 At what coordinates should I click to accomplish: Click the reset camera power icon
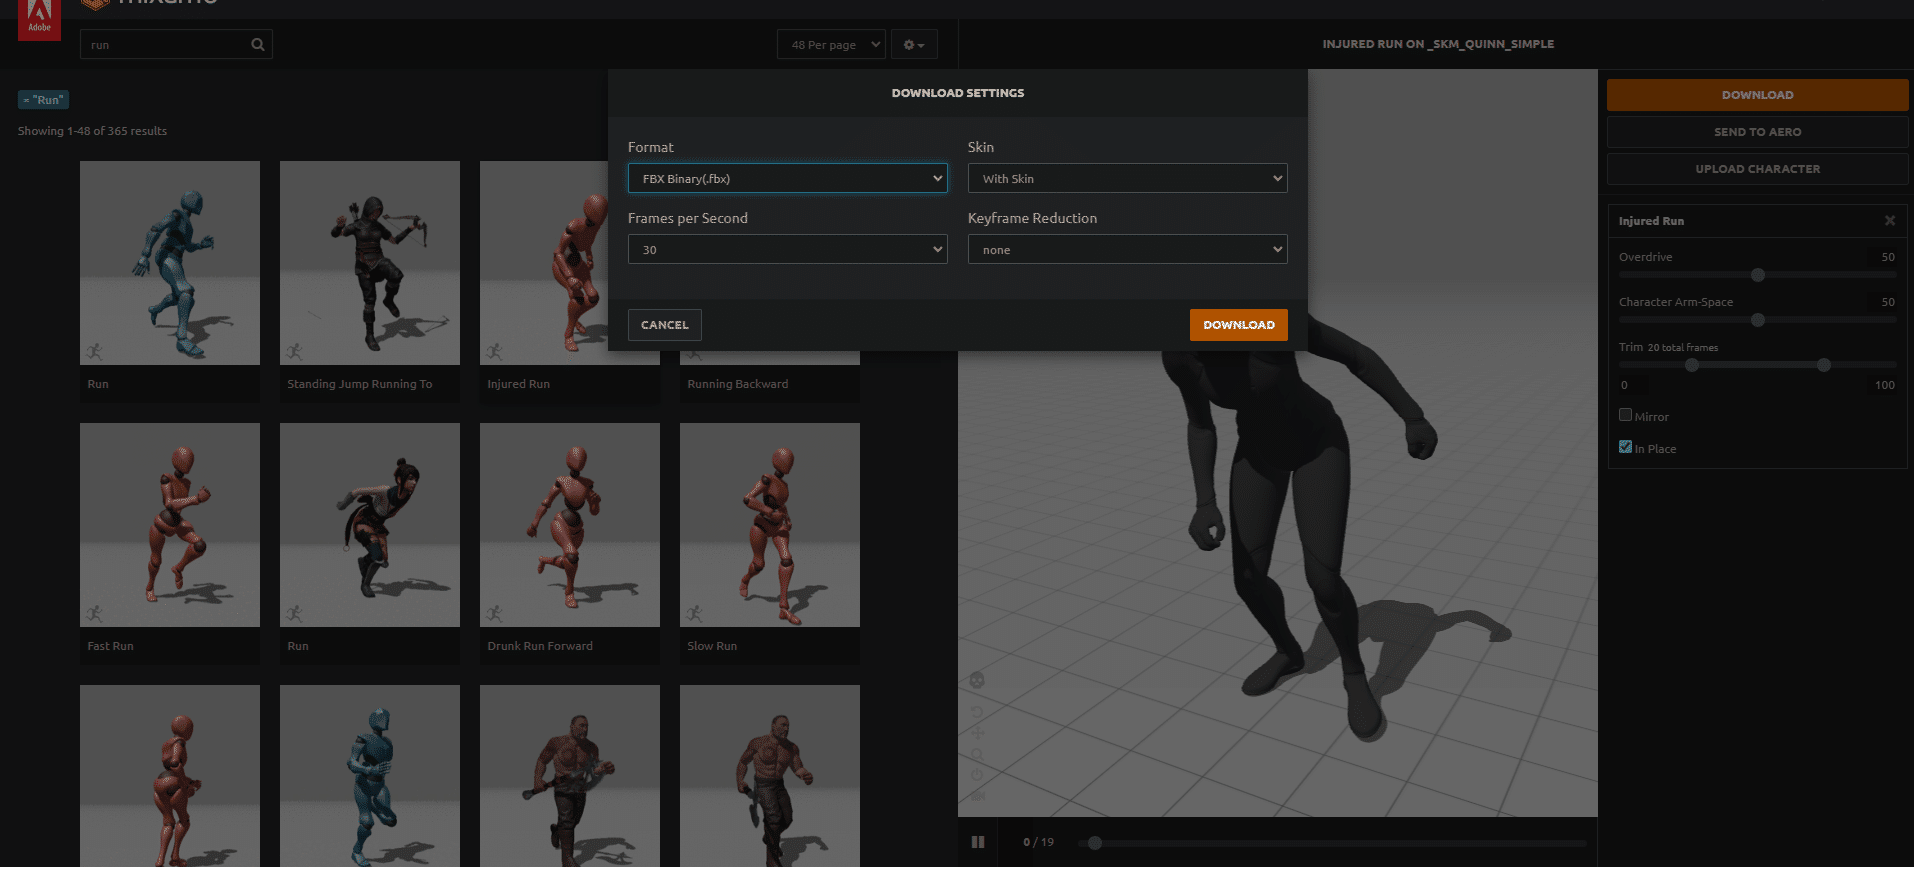tap(977, 775)
